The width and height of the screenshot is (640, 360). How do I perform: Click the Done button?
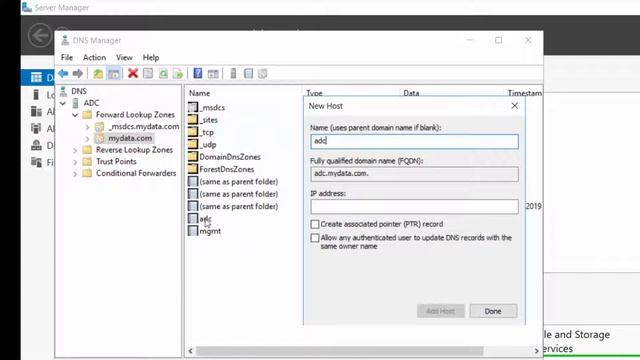click(493, 311)
